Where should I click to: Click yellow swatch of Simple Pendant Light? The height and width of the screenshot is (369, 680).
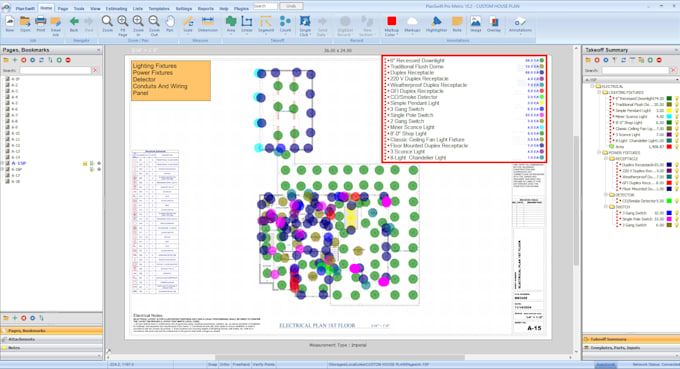tap(669, 111)
